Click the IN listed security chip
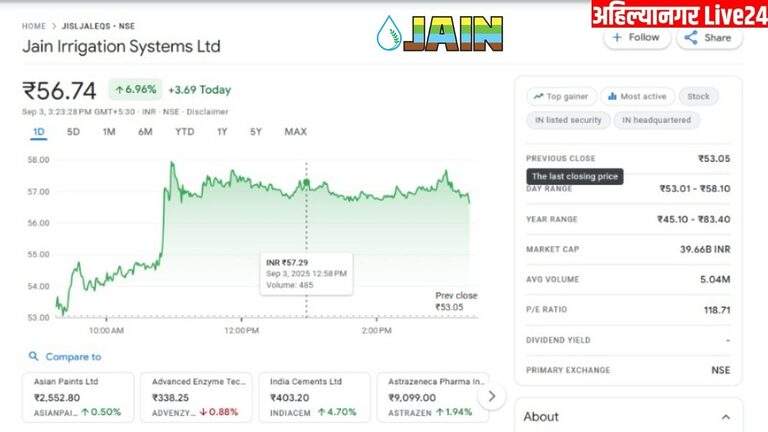This screenshot has width=768, height=432. coord(569,120)
